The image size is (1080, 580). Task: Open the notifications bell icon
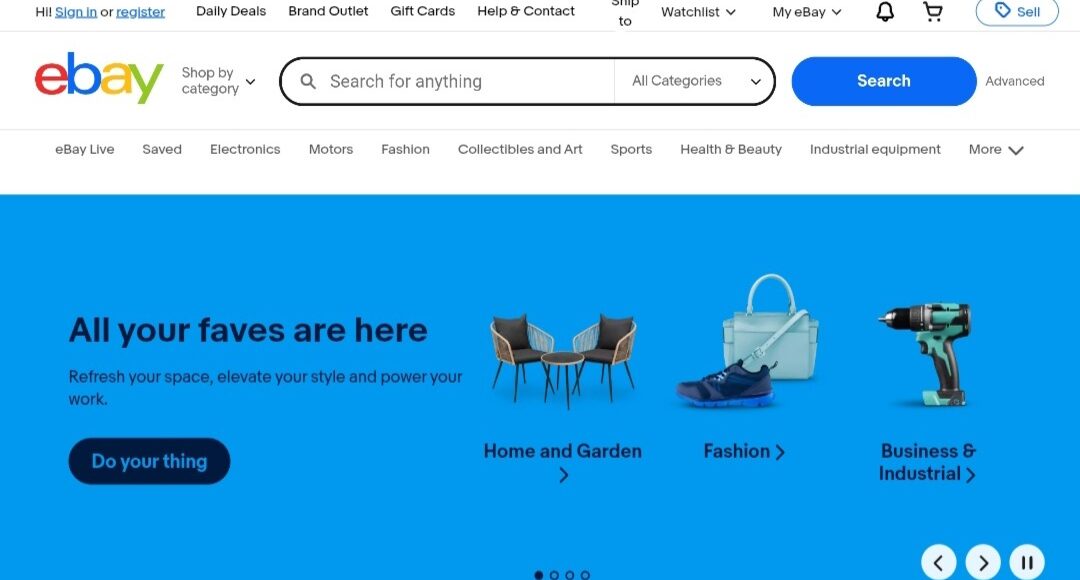click(885, 12)
